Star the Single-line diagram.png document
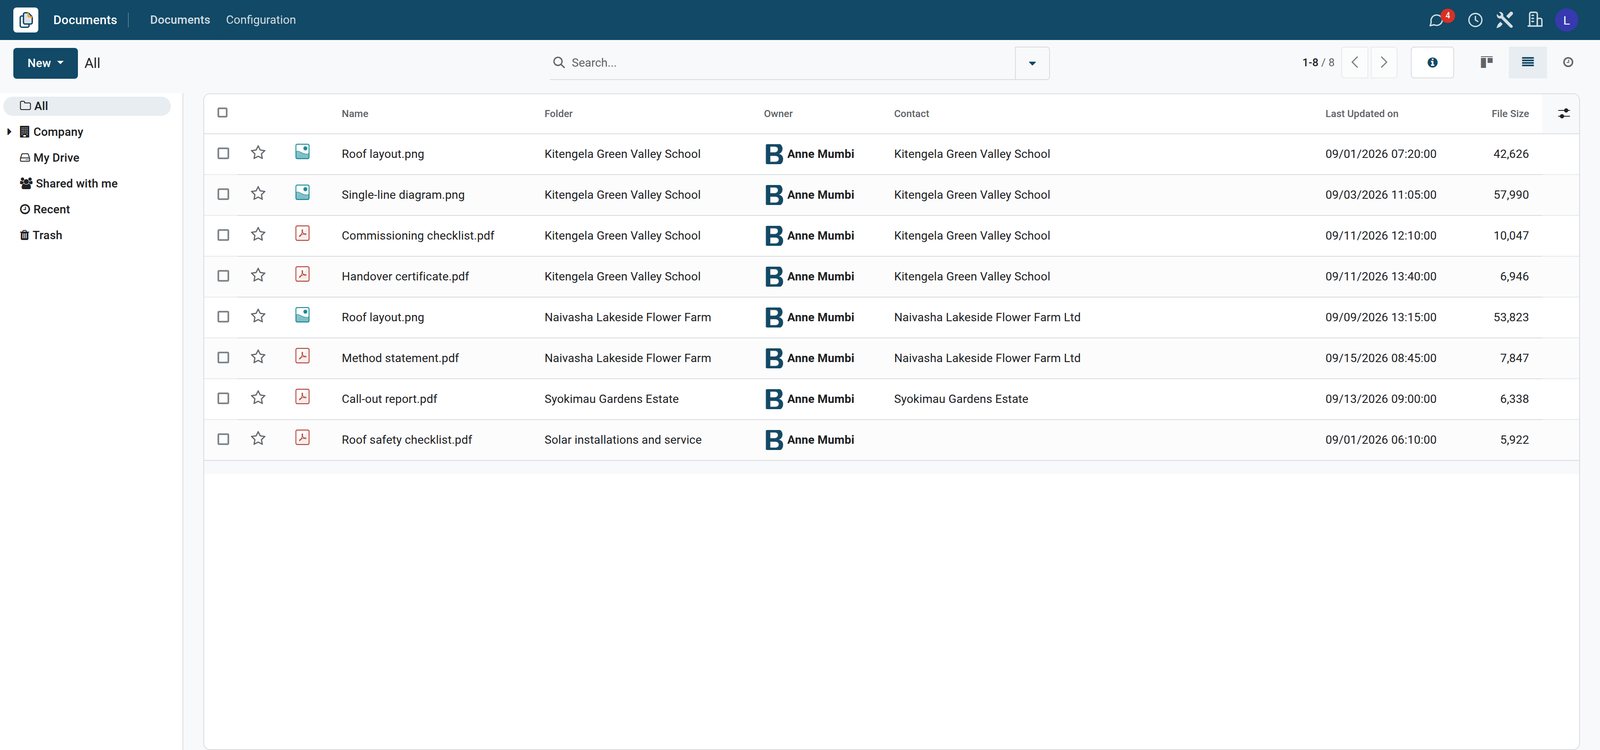 pyautogui.click(x=258, y=194)
